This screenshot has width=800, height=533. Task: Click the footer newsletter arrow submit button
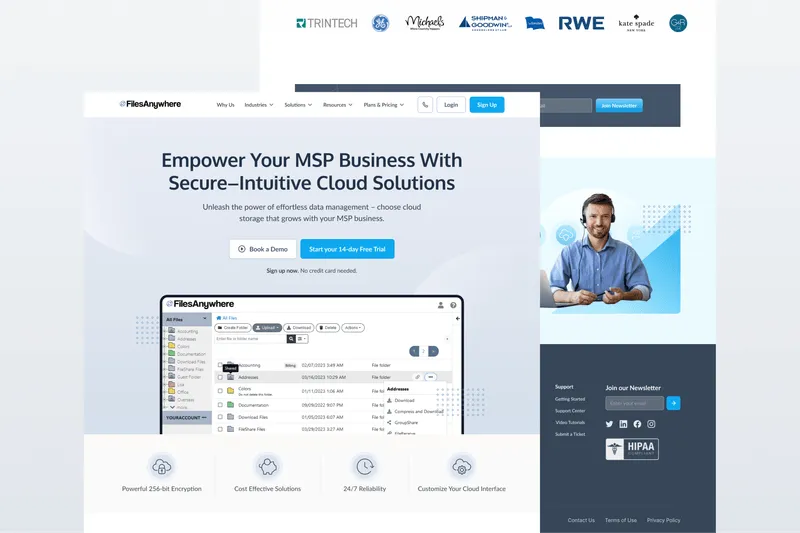(673, 403)
